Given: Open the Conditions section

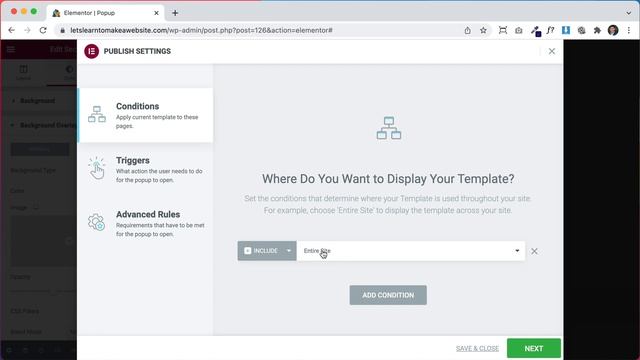Looking at the screenshot, I should 145,115.
